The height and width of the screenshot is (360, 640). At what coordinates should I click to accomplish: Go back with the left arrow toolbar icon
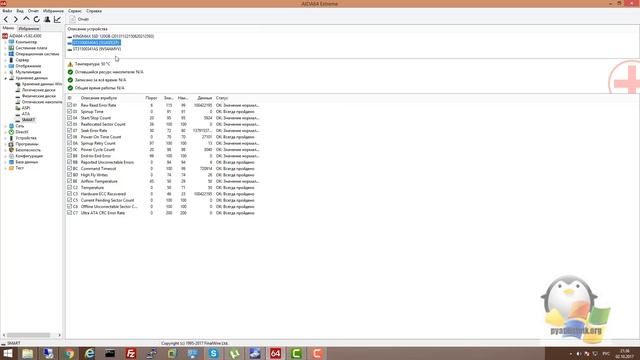point(6,19)
